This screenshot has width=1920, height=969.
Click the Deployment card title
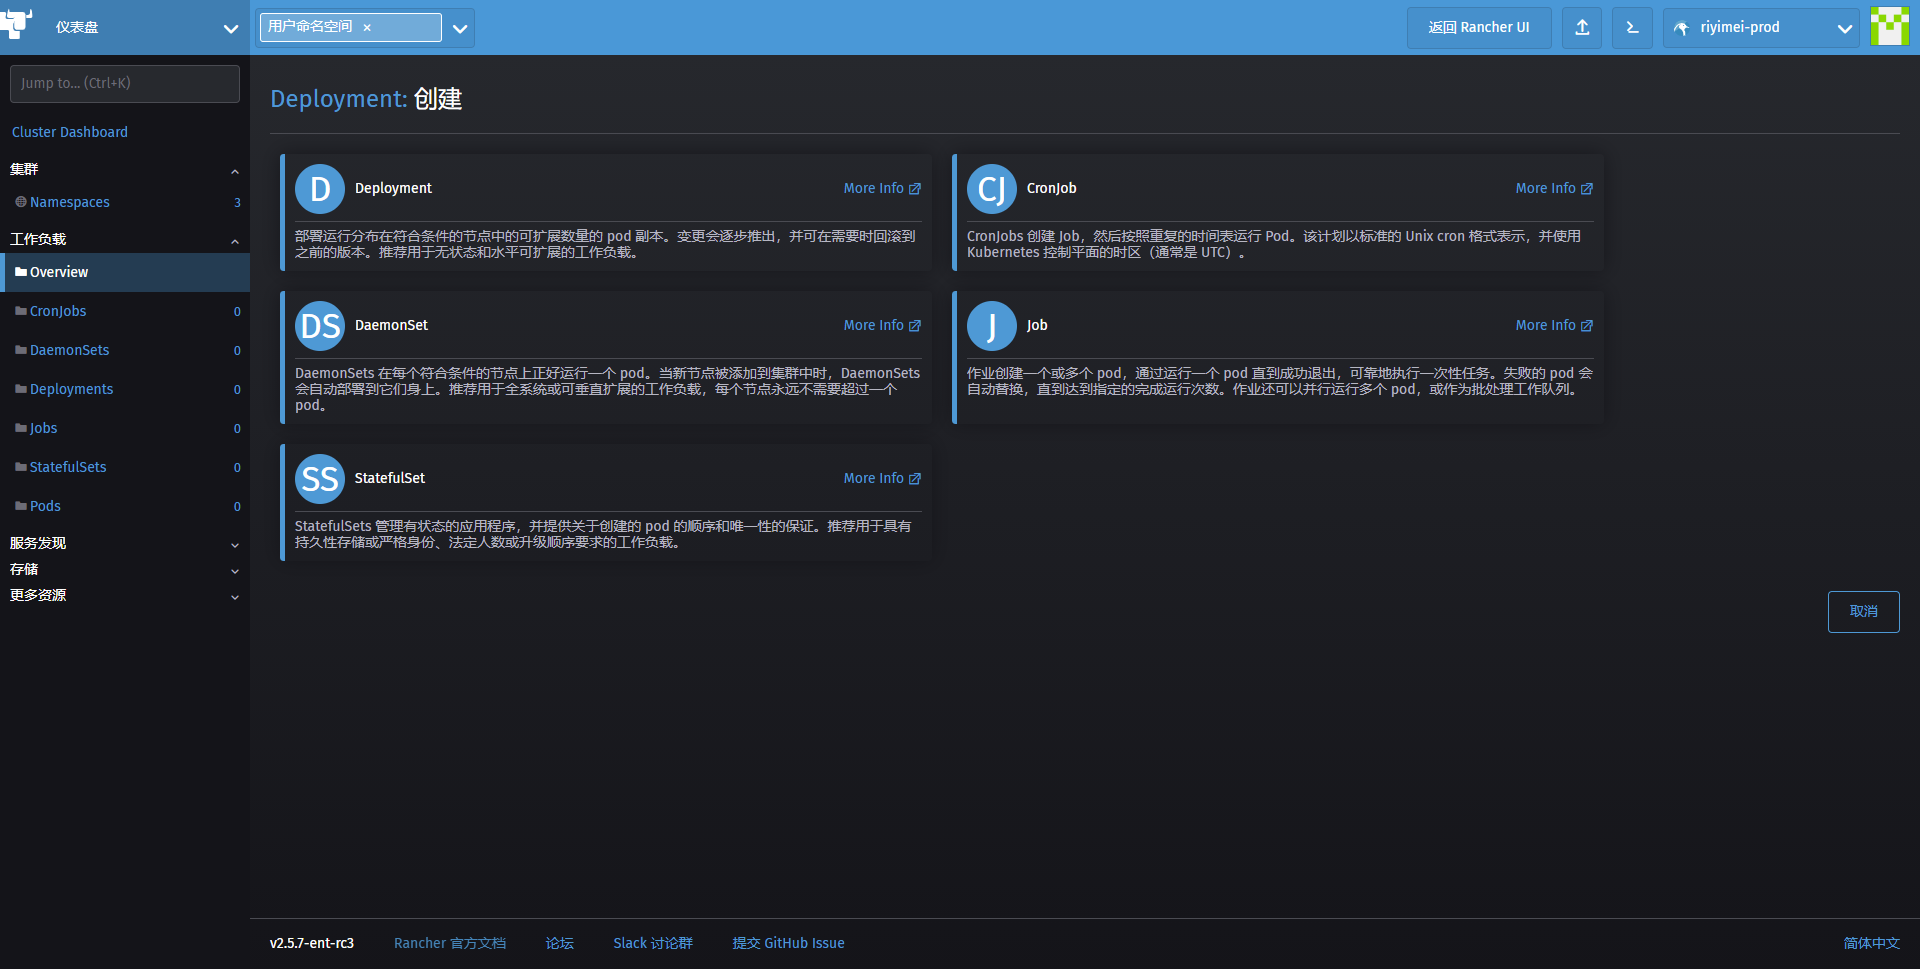(x=393, y=188)
